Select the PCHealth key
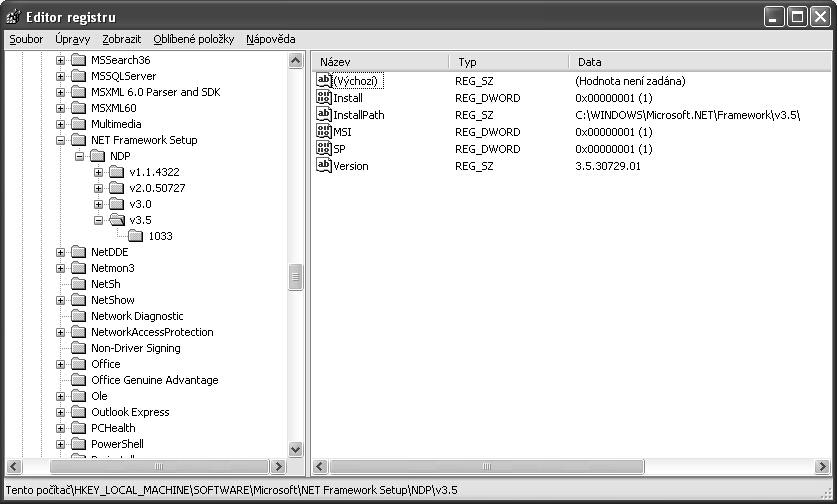This screenshot has width=837, height=504. [x=113, y=428]
